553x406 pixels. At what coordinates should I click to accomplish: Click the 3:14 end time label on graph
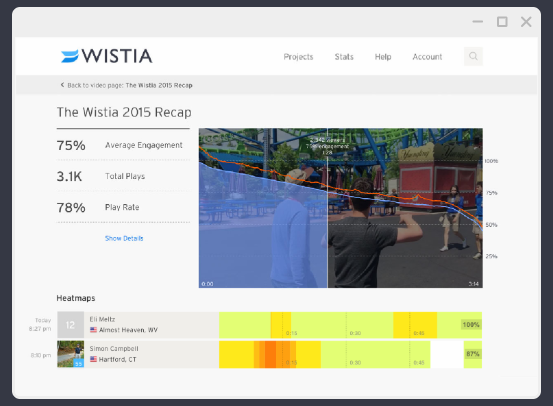(474, 284)
